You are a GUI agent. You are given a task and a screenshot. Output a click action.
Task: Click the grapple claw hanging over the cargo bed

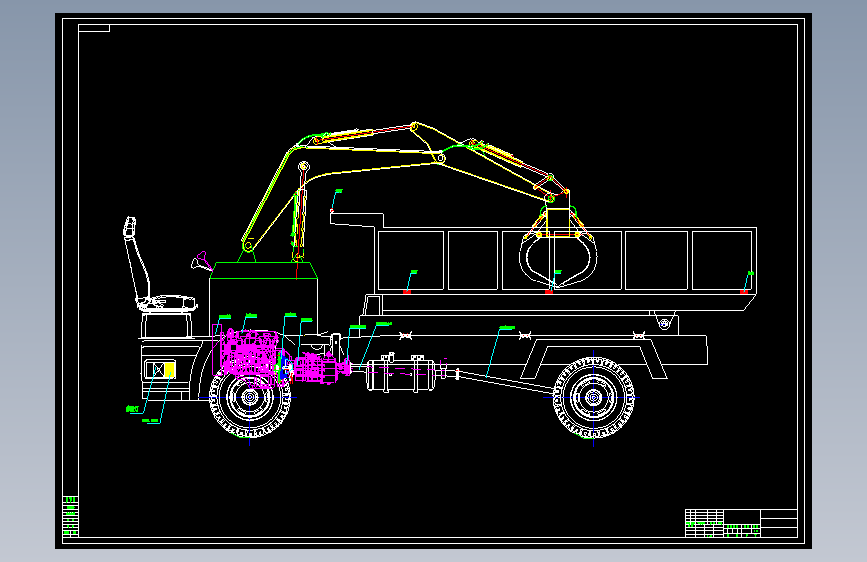click(558, 247)
